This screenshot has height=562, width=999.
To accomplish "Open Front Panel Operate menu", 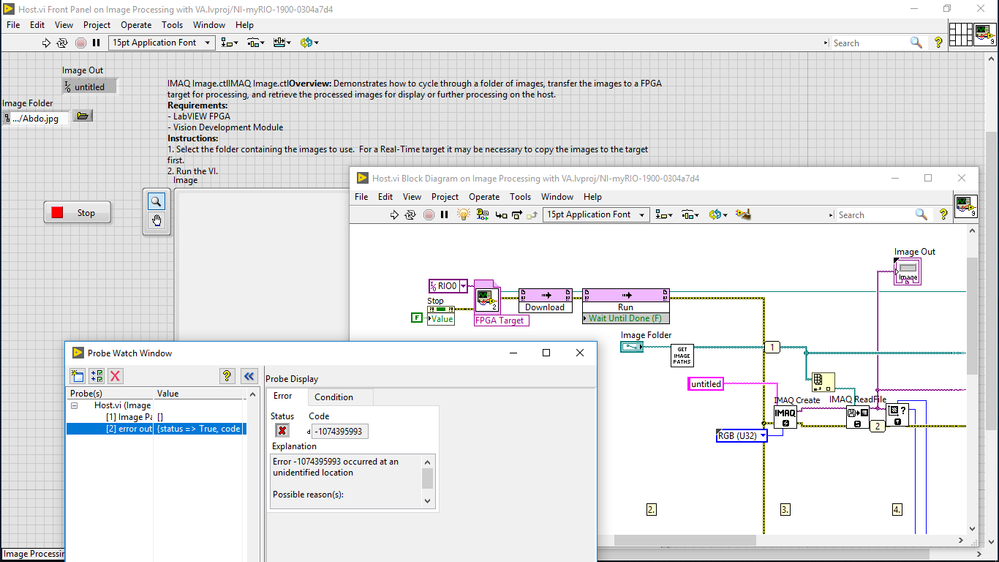I will coord(136,25).
